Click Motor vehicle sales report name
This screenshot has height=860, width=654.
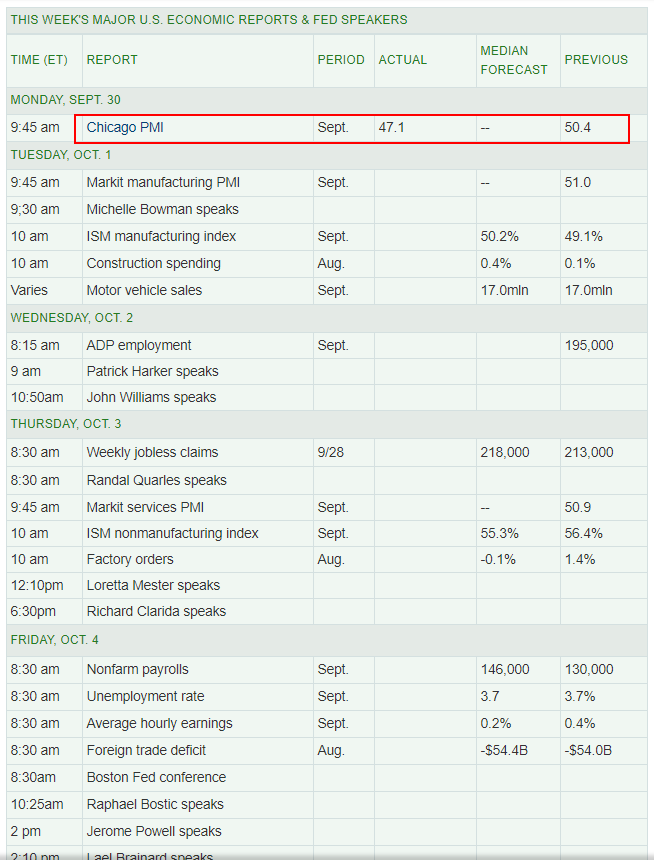pos(144,291)
